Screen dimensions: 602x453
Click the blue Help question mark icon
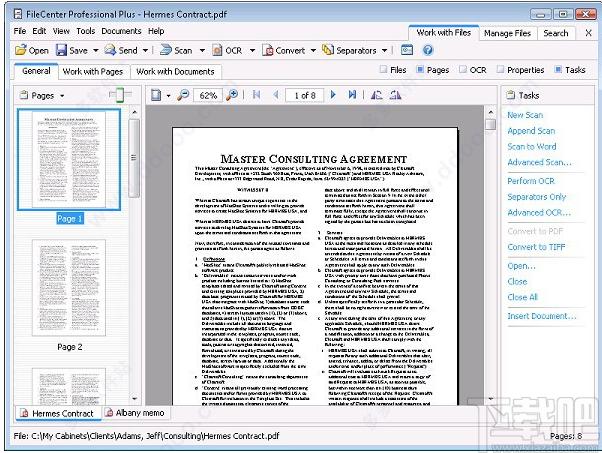pyautogui.click(x=428, y=50)
